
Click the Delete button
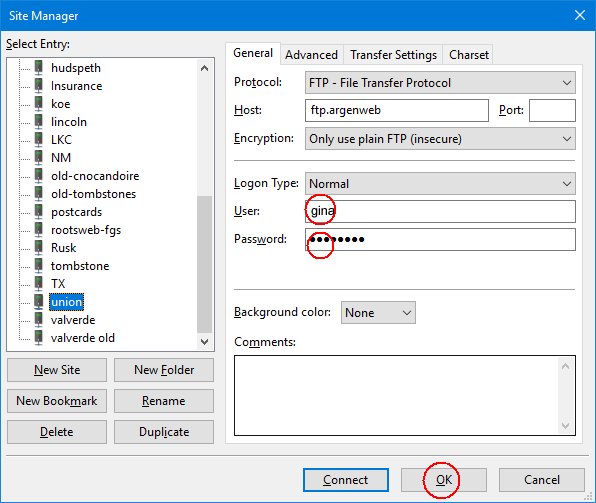pos(57,432)
